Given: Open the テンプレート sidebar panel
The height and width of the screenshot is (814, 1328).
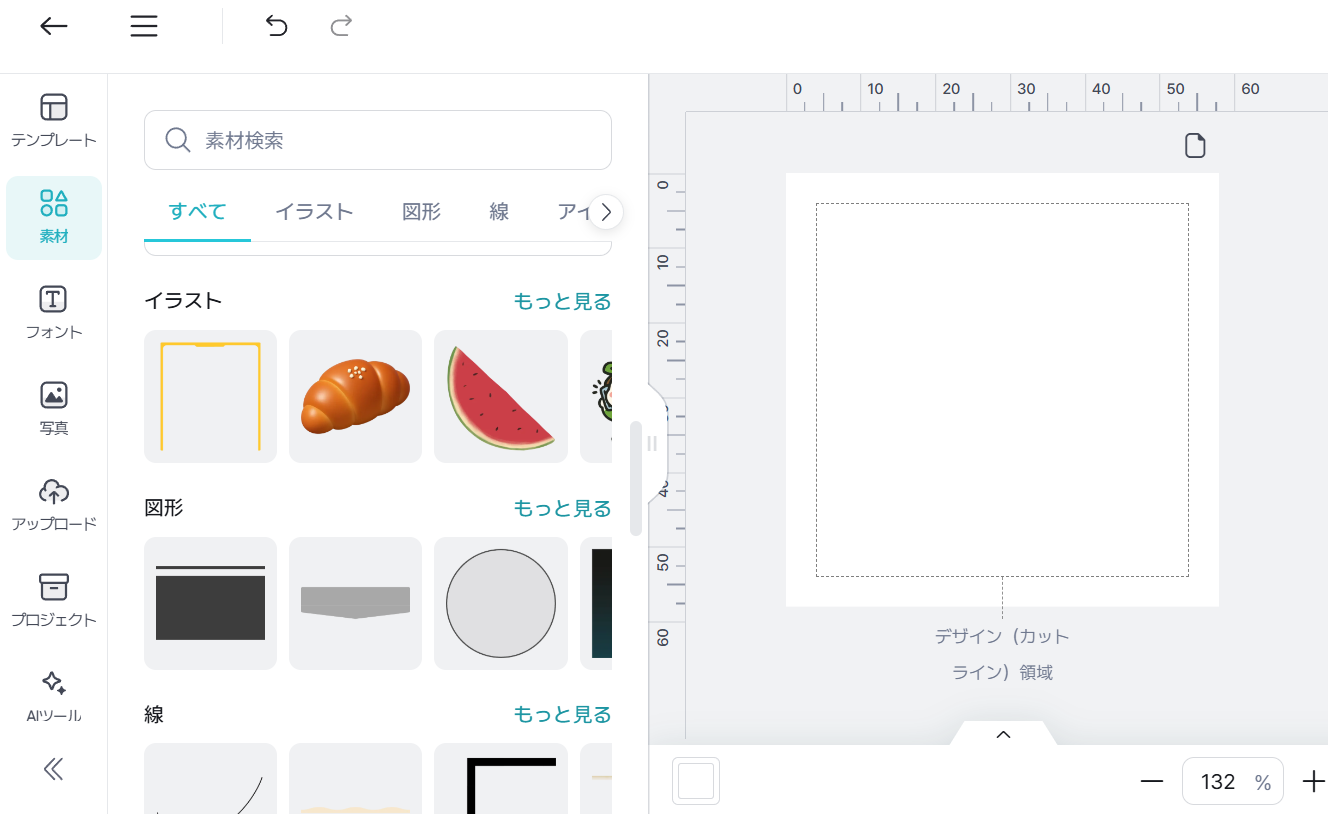Looking at the screenshot, I should click(x=54, y=121).
